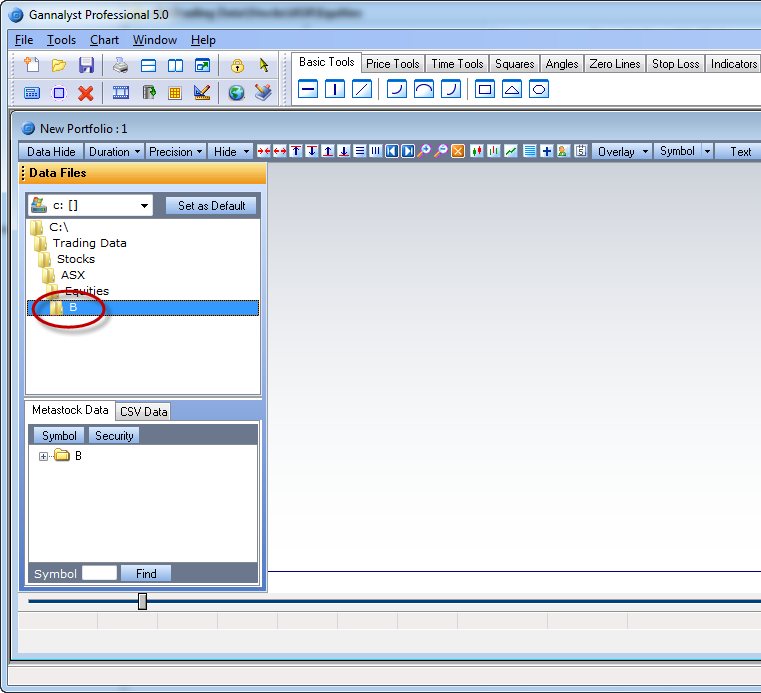Screen dimensions: 761x693
Task: Select the diagonal trend line tool
Action: 362,89
